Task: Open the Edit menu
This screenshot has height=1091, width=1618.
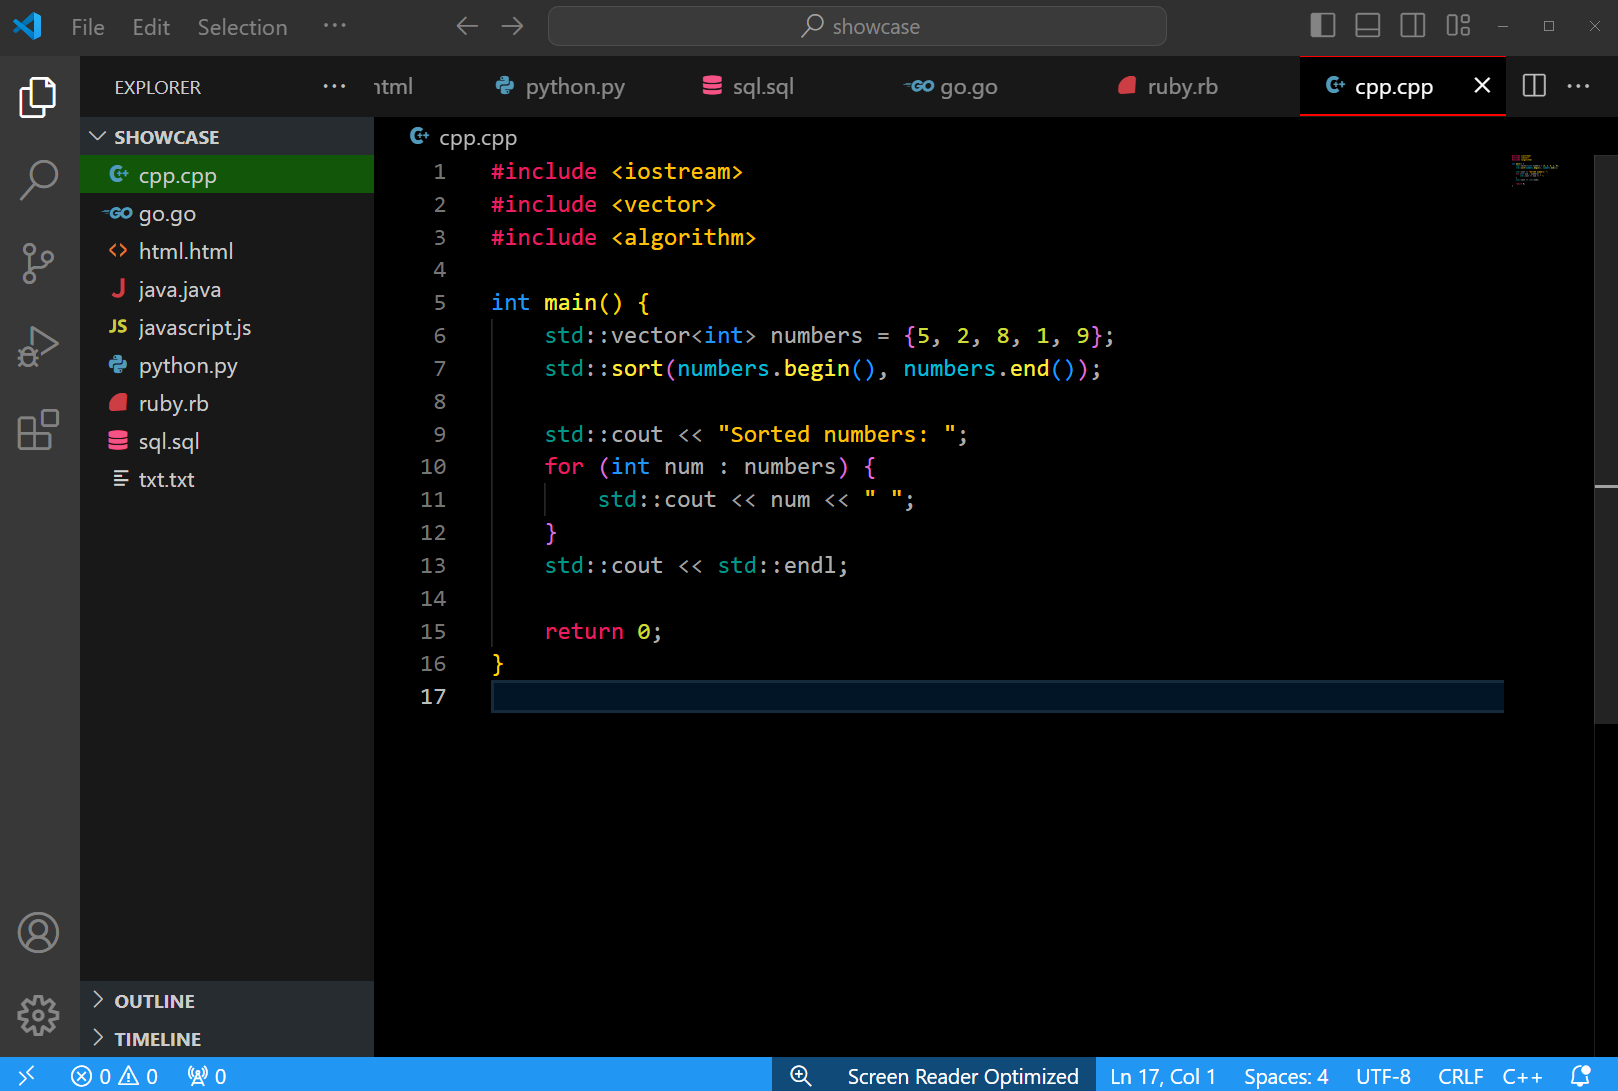Action: [151, 27]
